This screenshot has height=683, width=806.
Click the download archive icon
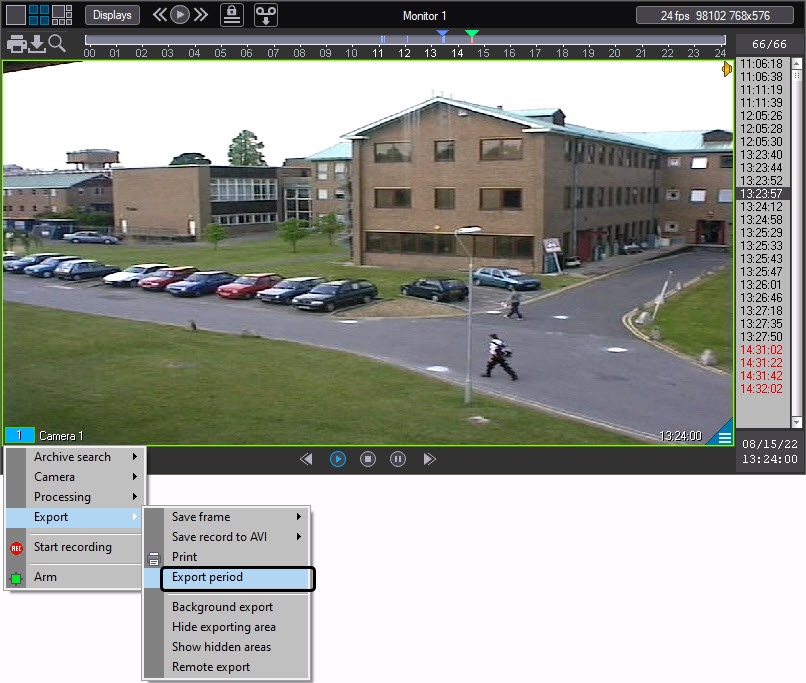pyautogui.click(x=37, y=43)
